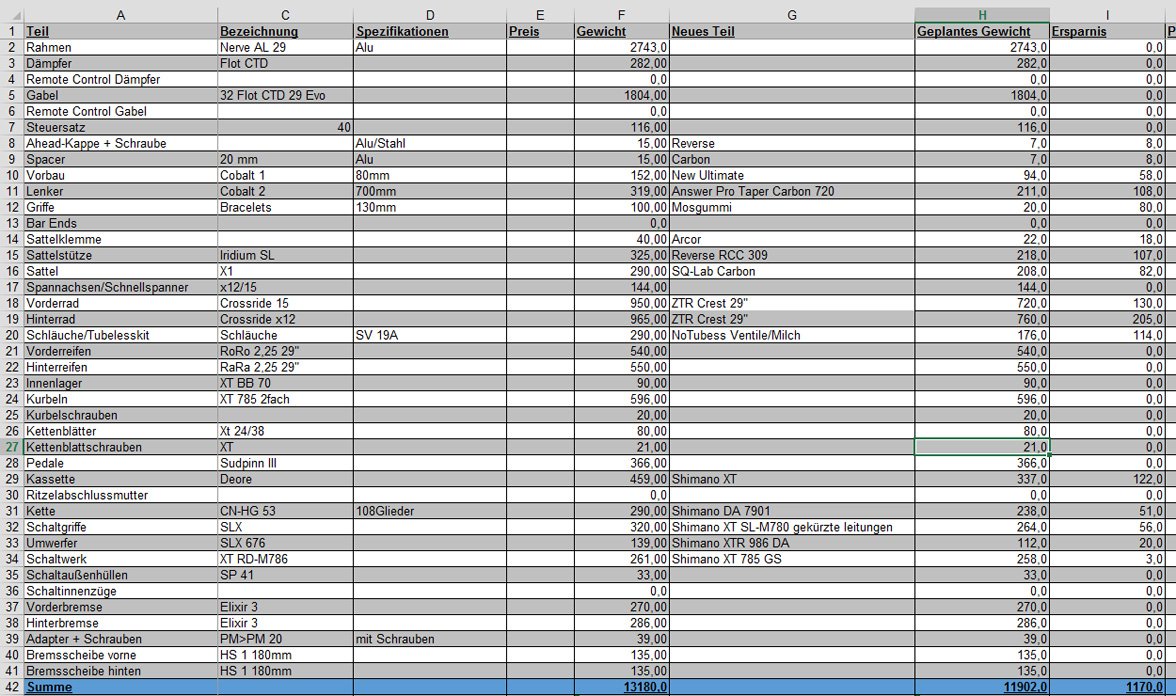Viewport: 1176px width, 696px height.
Task: Select the "RaRa 2,25 29" cell
Action: tap(285, 368)
